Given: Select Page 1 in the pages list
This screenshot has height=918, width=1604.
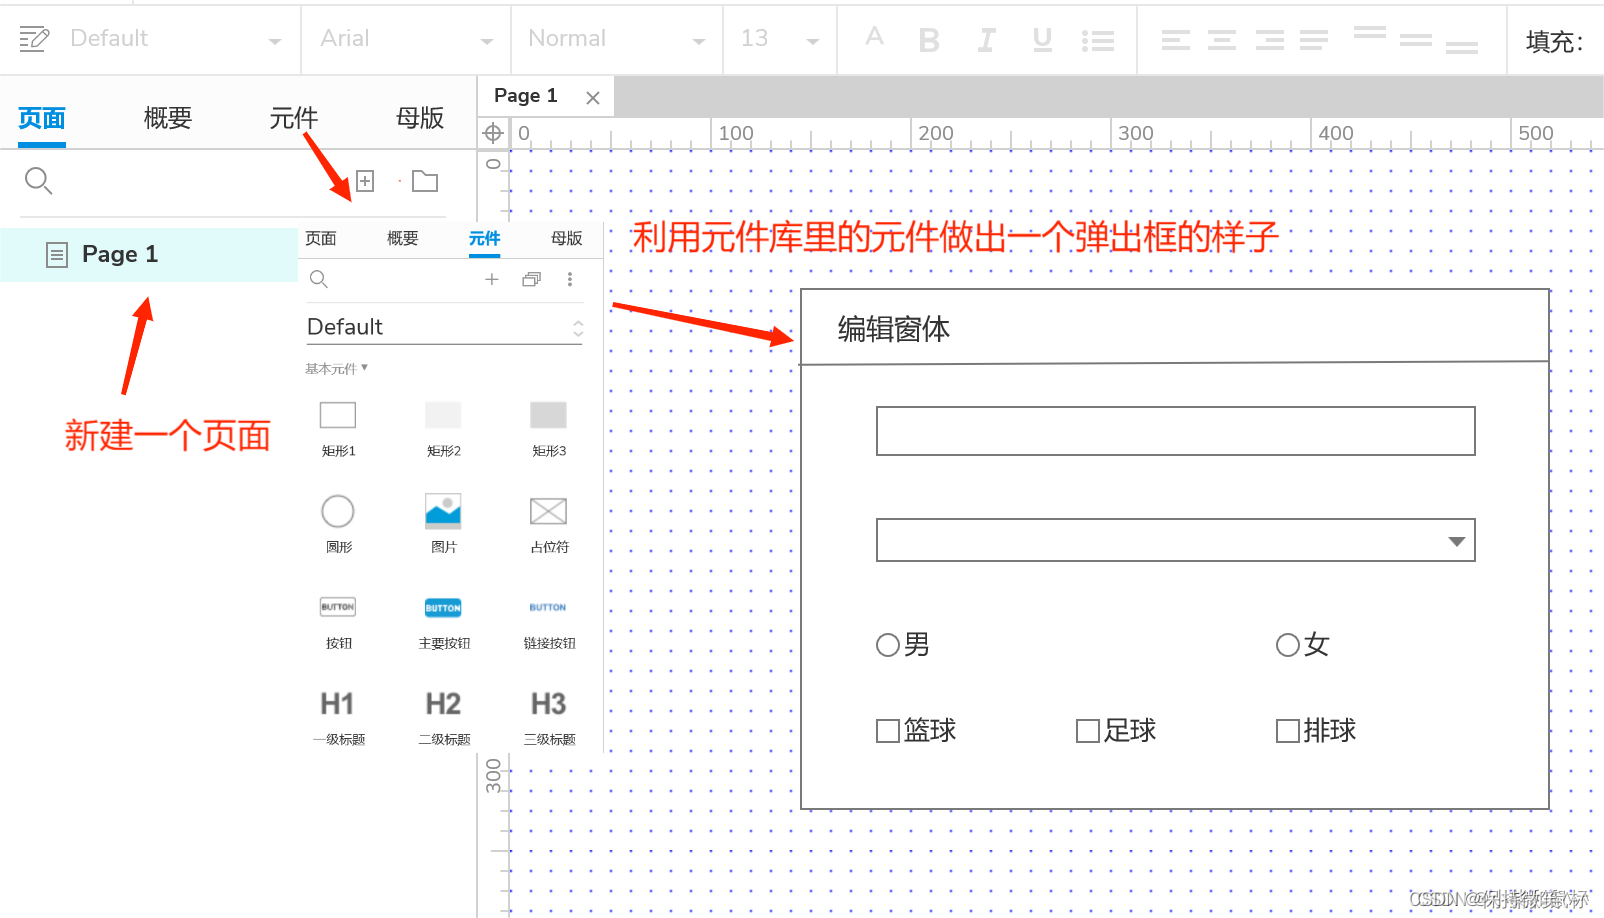Looking at the screenshot, I should 149,254.
